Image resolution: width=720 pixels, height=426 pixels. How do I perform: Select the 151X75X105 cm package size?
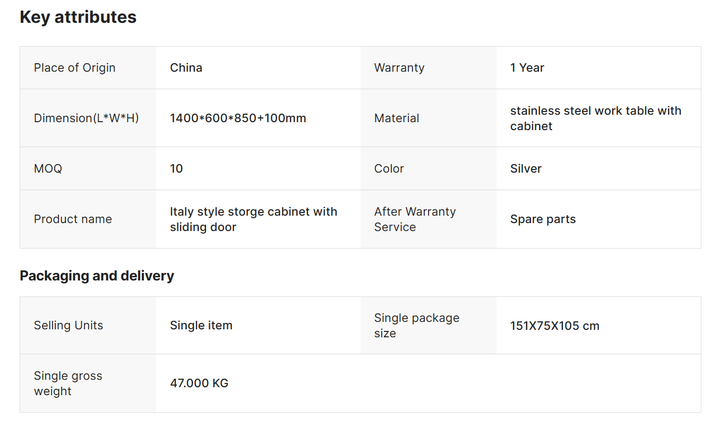click(x=555, y=326)
